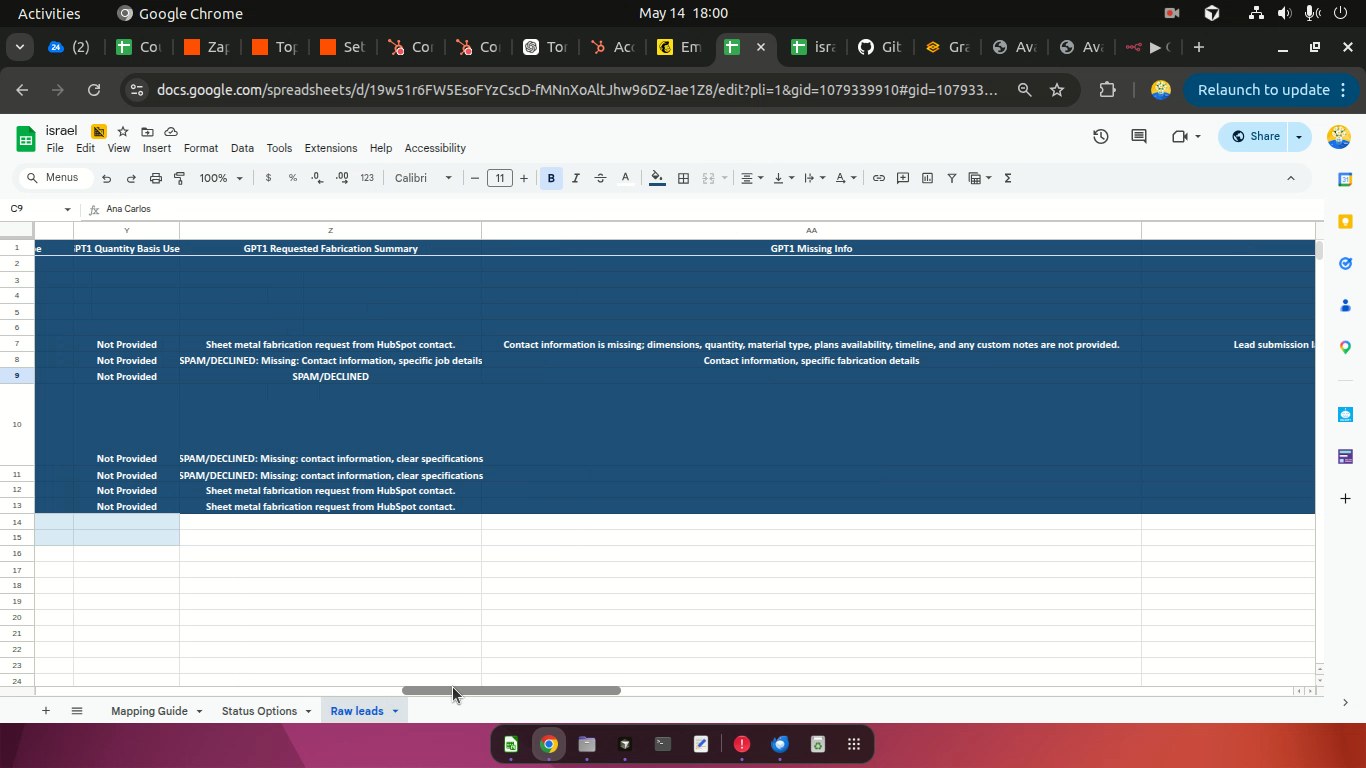Insert a link
Viewport: 1366px width, 768px height.
click(x=878, y=178)
